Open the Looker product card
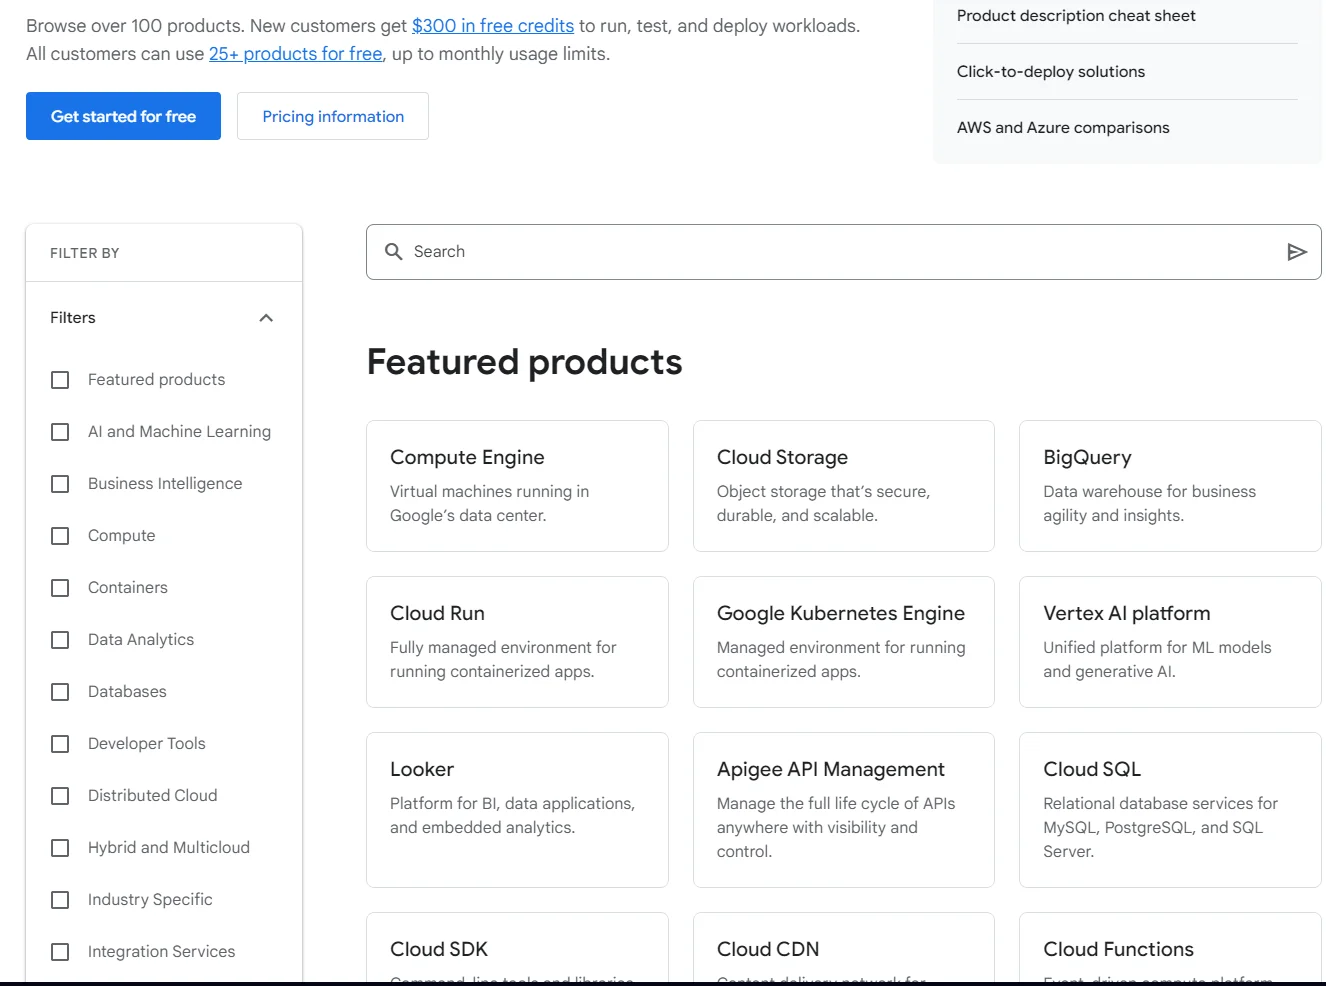1326x986 pixels. click(x=517, y=810)
